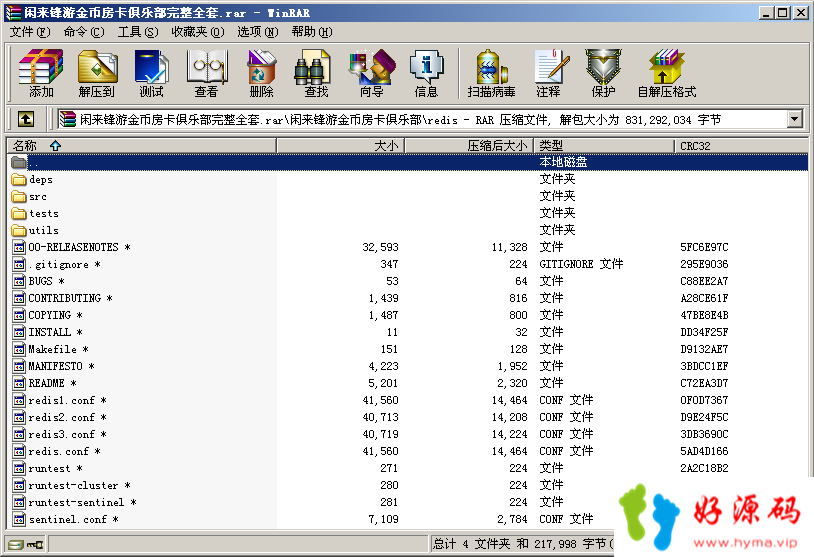Select the MANIFESTO file

(55, 366)
